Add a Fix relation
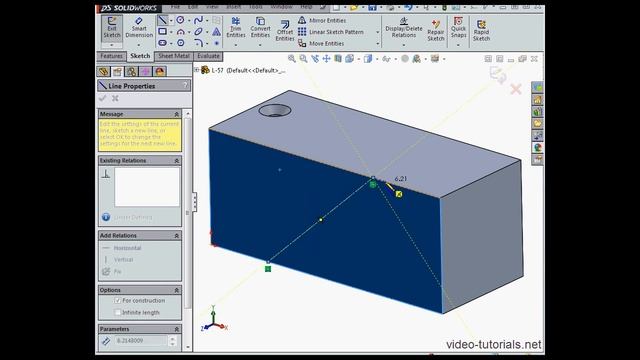The image size is (640, 360). coord(112,271)
